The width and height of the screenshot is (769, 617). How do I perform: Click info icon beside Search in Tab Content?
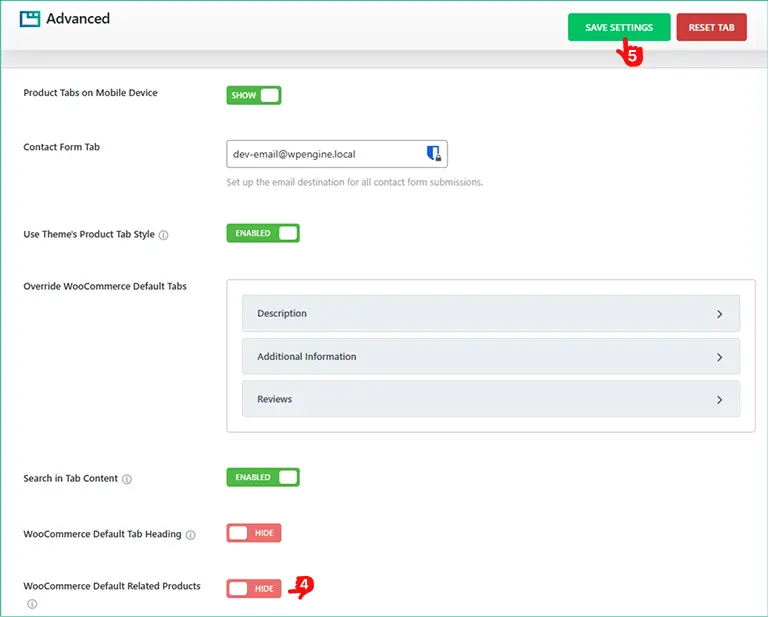(x=127, y=479)
